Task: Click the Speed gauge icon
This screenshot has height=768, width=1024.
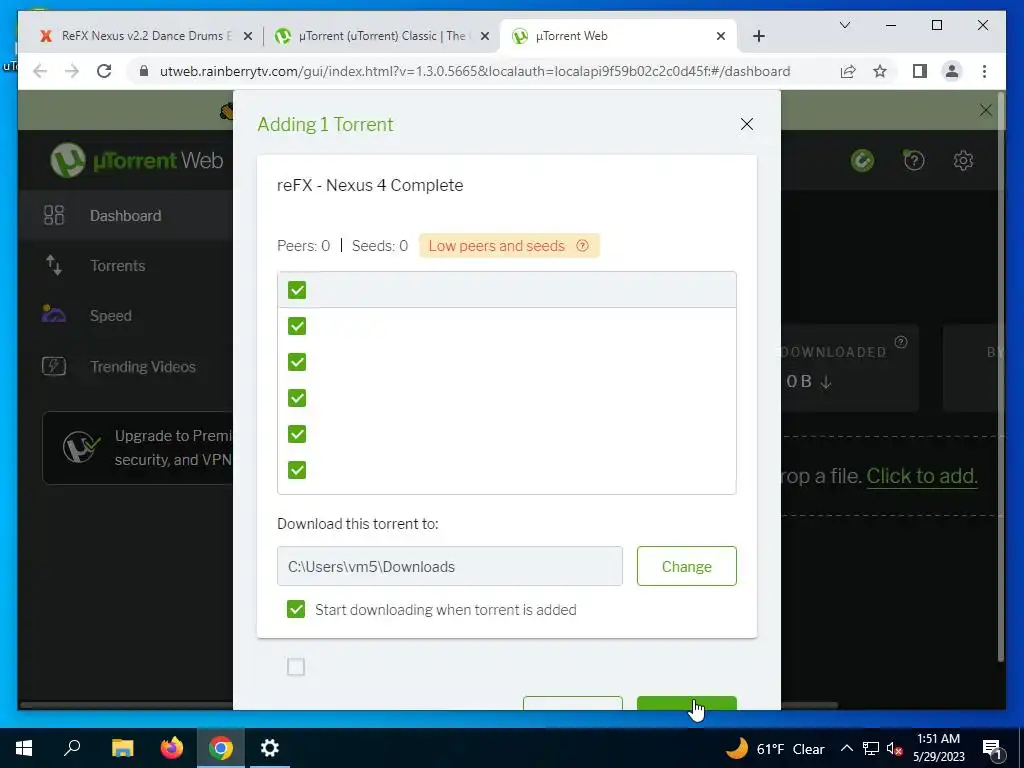Action: (54, 314)
